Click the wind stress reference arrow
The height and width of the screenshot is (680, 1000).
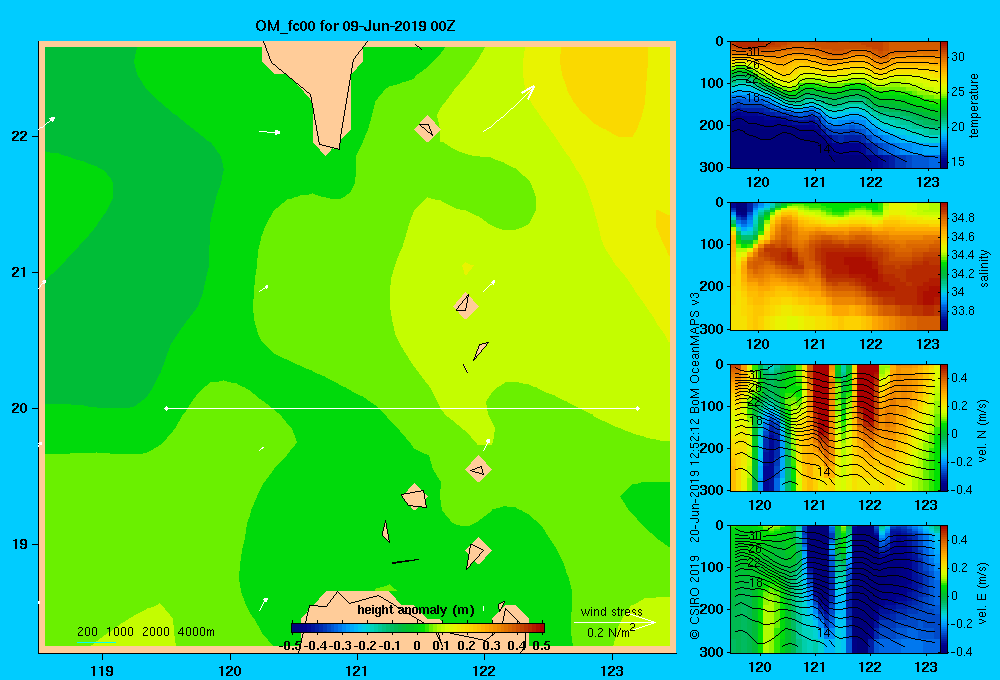coord(614,622)
